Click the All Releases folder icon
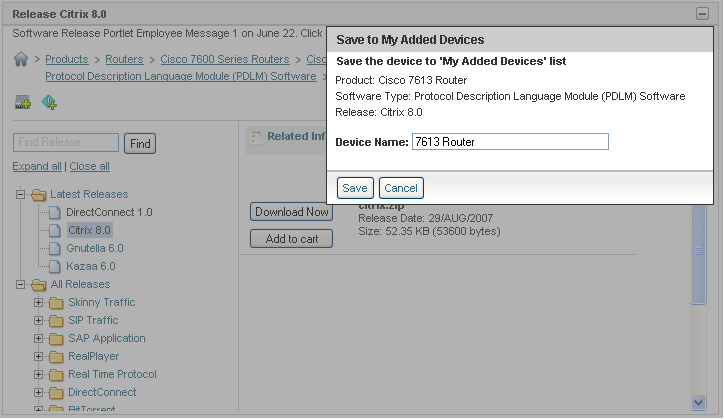Screen dimensions: 724x420 coord(39,285)
